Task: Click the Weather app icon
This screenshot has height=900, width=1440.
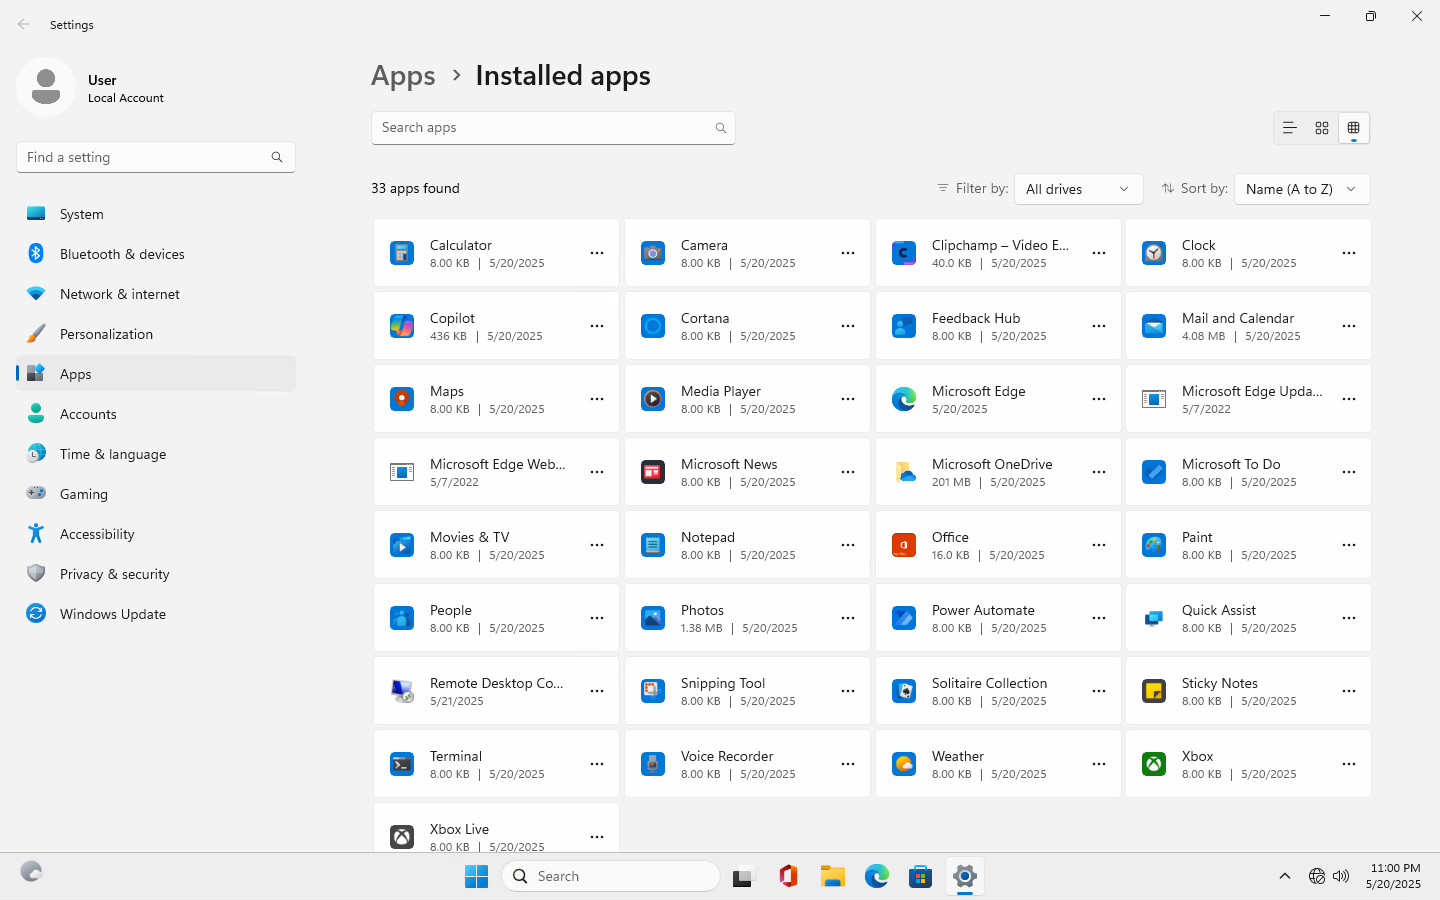Action: click(904, 764)
